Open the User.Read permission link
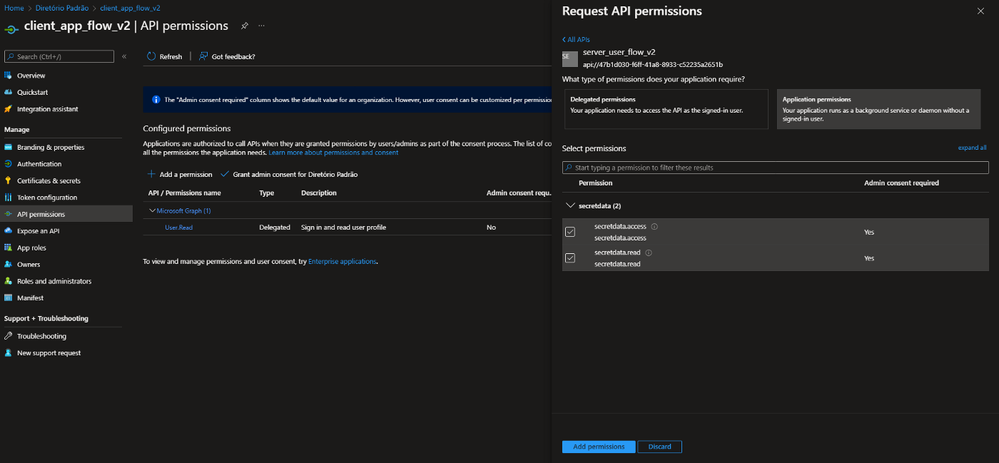Viewport: 999px width, 463px height. click(178, 227)
